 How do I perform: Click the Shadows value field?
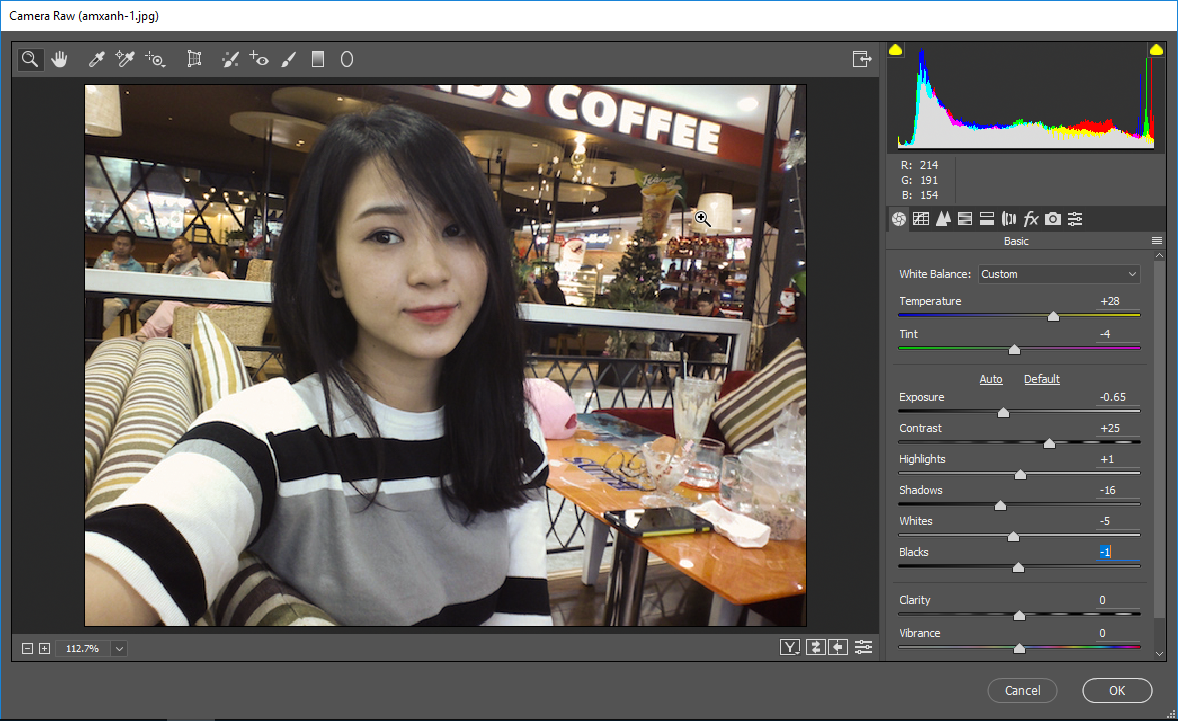(x=1116, y=490)
